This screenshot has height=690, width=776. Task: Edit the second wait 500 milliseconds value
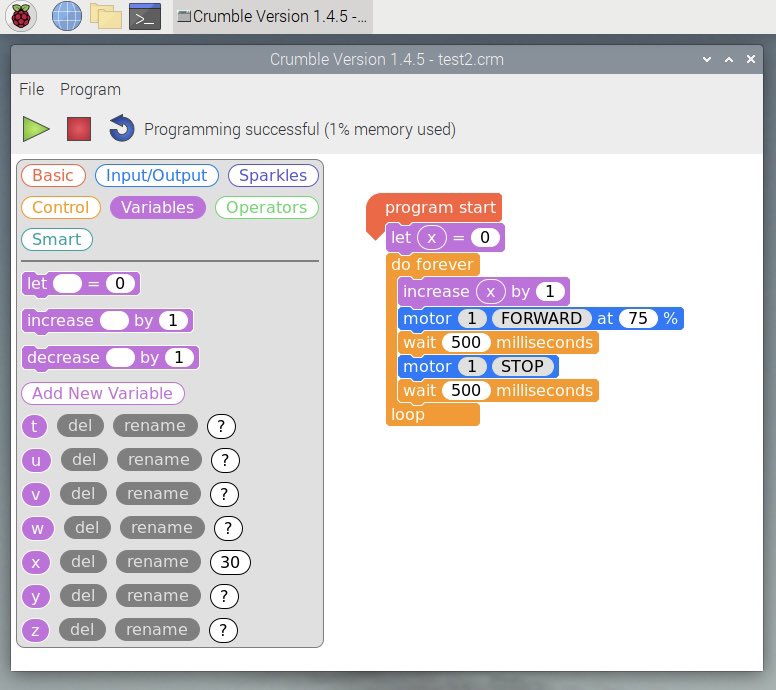click(x=466, y=391)
